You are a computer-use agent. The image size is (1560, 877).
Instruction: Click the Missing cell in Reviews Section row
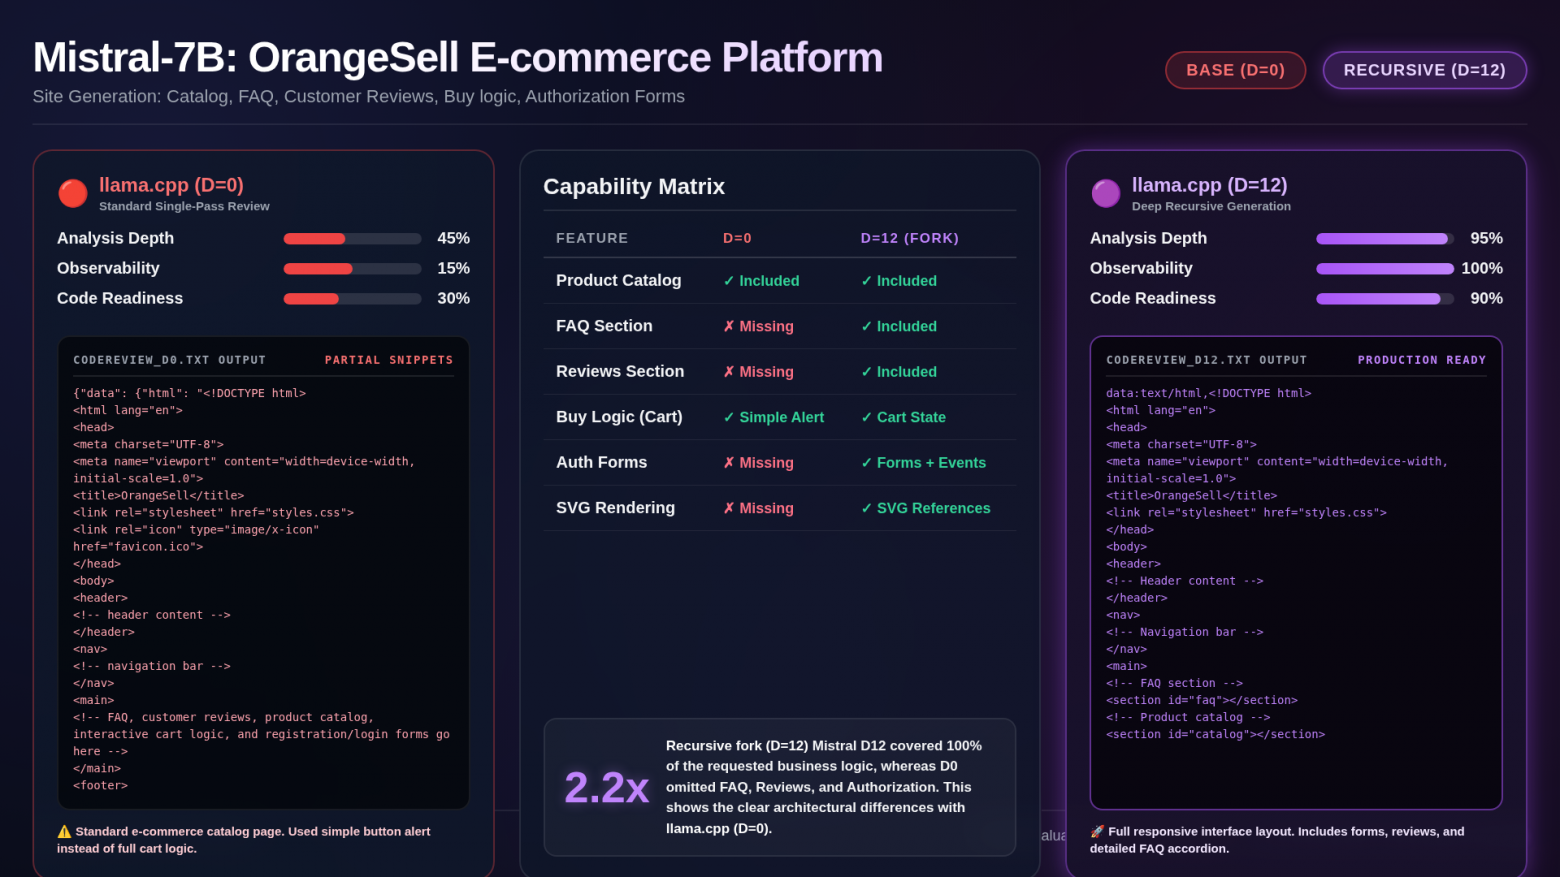[758, 372]
